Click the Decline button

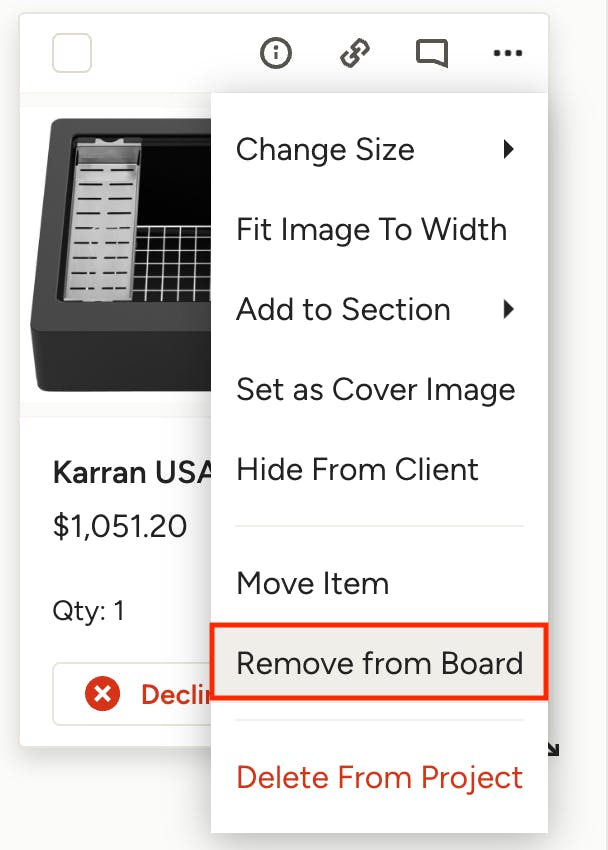tap(132, 694)
